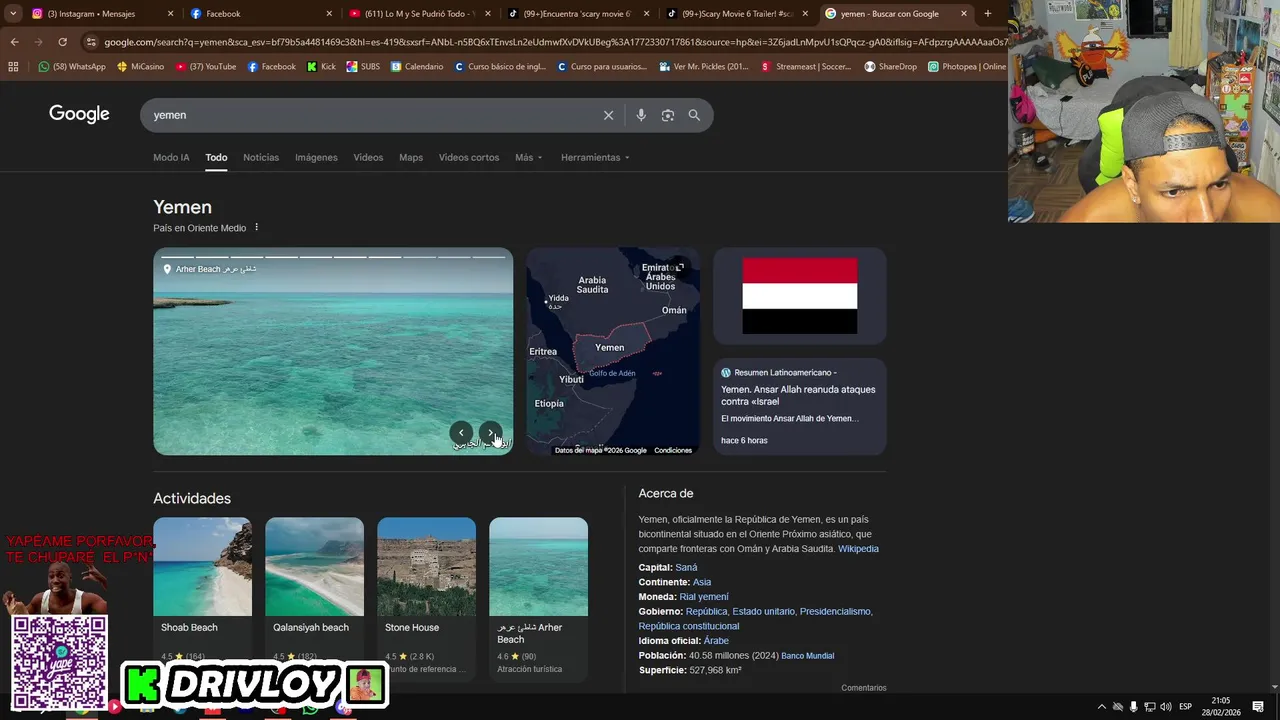The height and width of the screenshot is (720, 1280).
Task: Select the Maps results tab
Action: pyautogui.click(x=411, y=157)
